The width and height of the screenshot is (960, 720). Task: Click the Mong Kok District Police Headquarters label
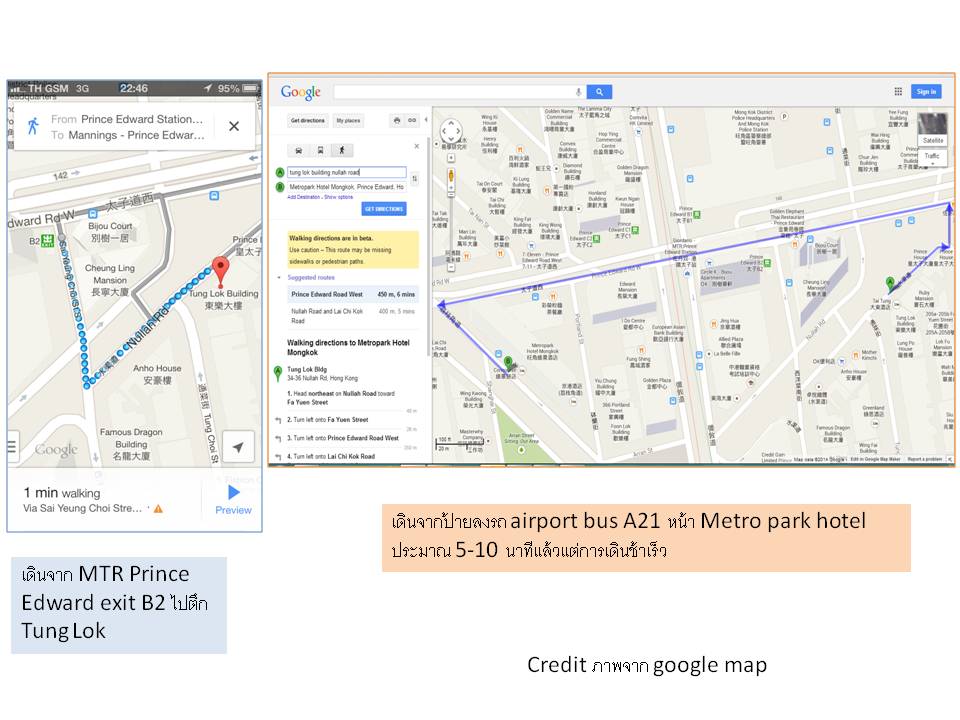click(752, 127)
